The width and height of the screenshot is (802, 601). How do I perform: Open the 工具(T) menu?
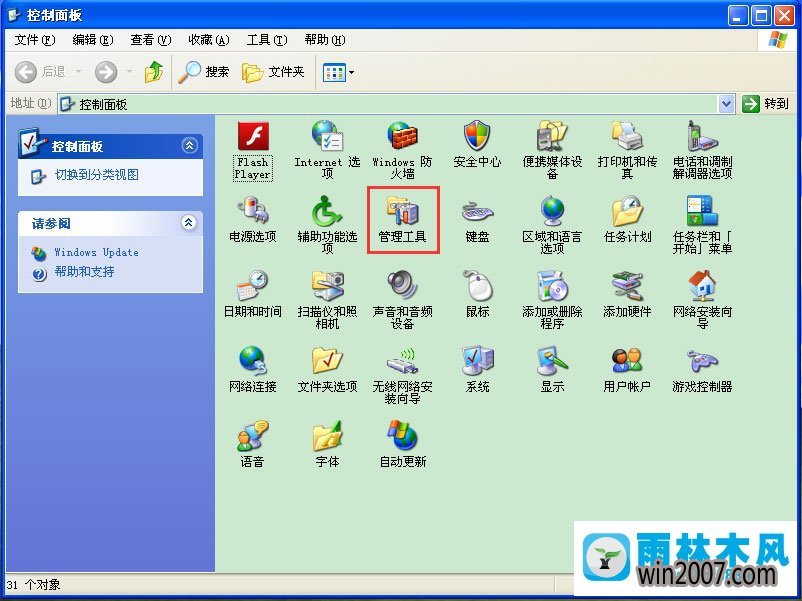pos(266,40)
